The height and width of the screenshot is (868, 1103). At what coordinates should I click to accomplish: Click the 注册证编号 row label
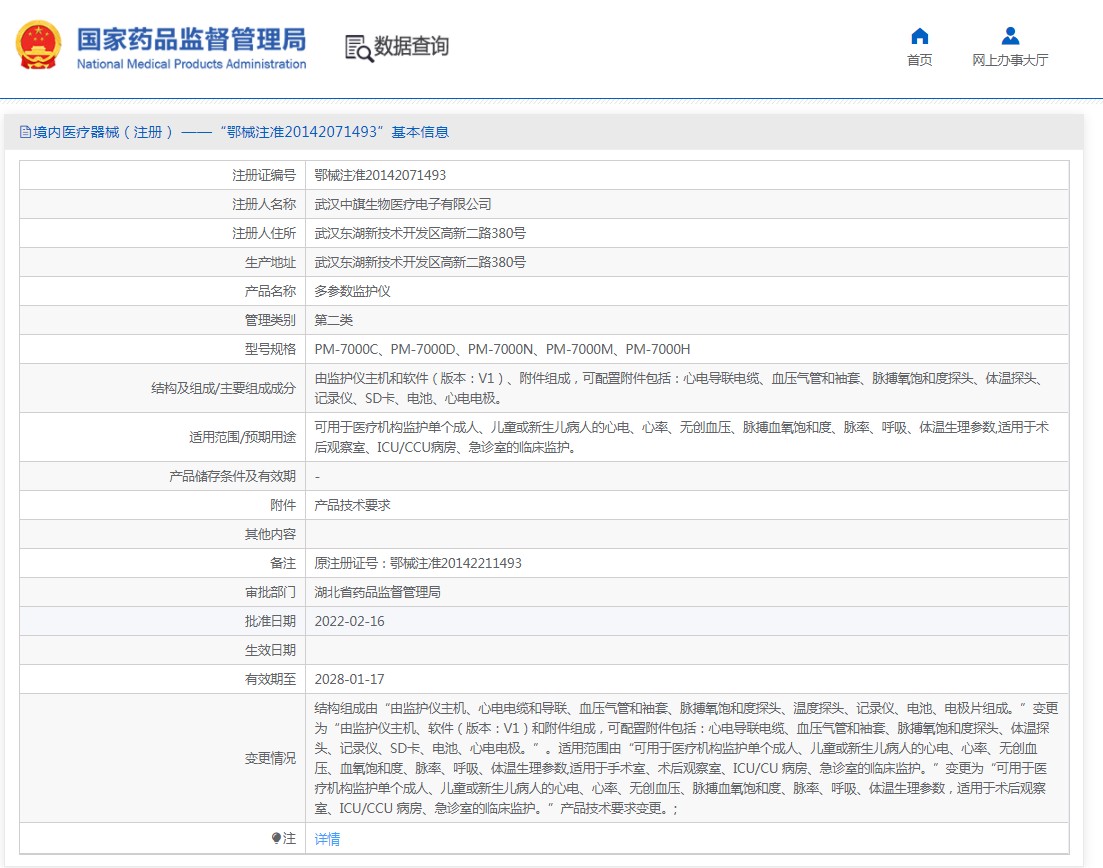[x=264, y=175]
